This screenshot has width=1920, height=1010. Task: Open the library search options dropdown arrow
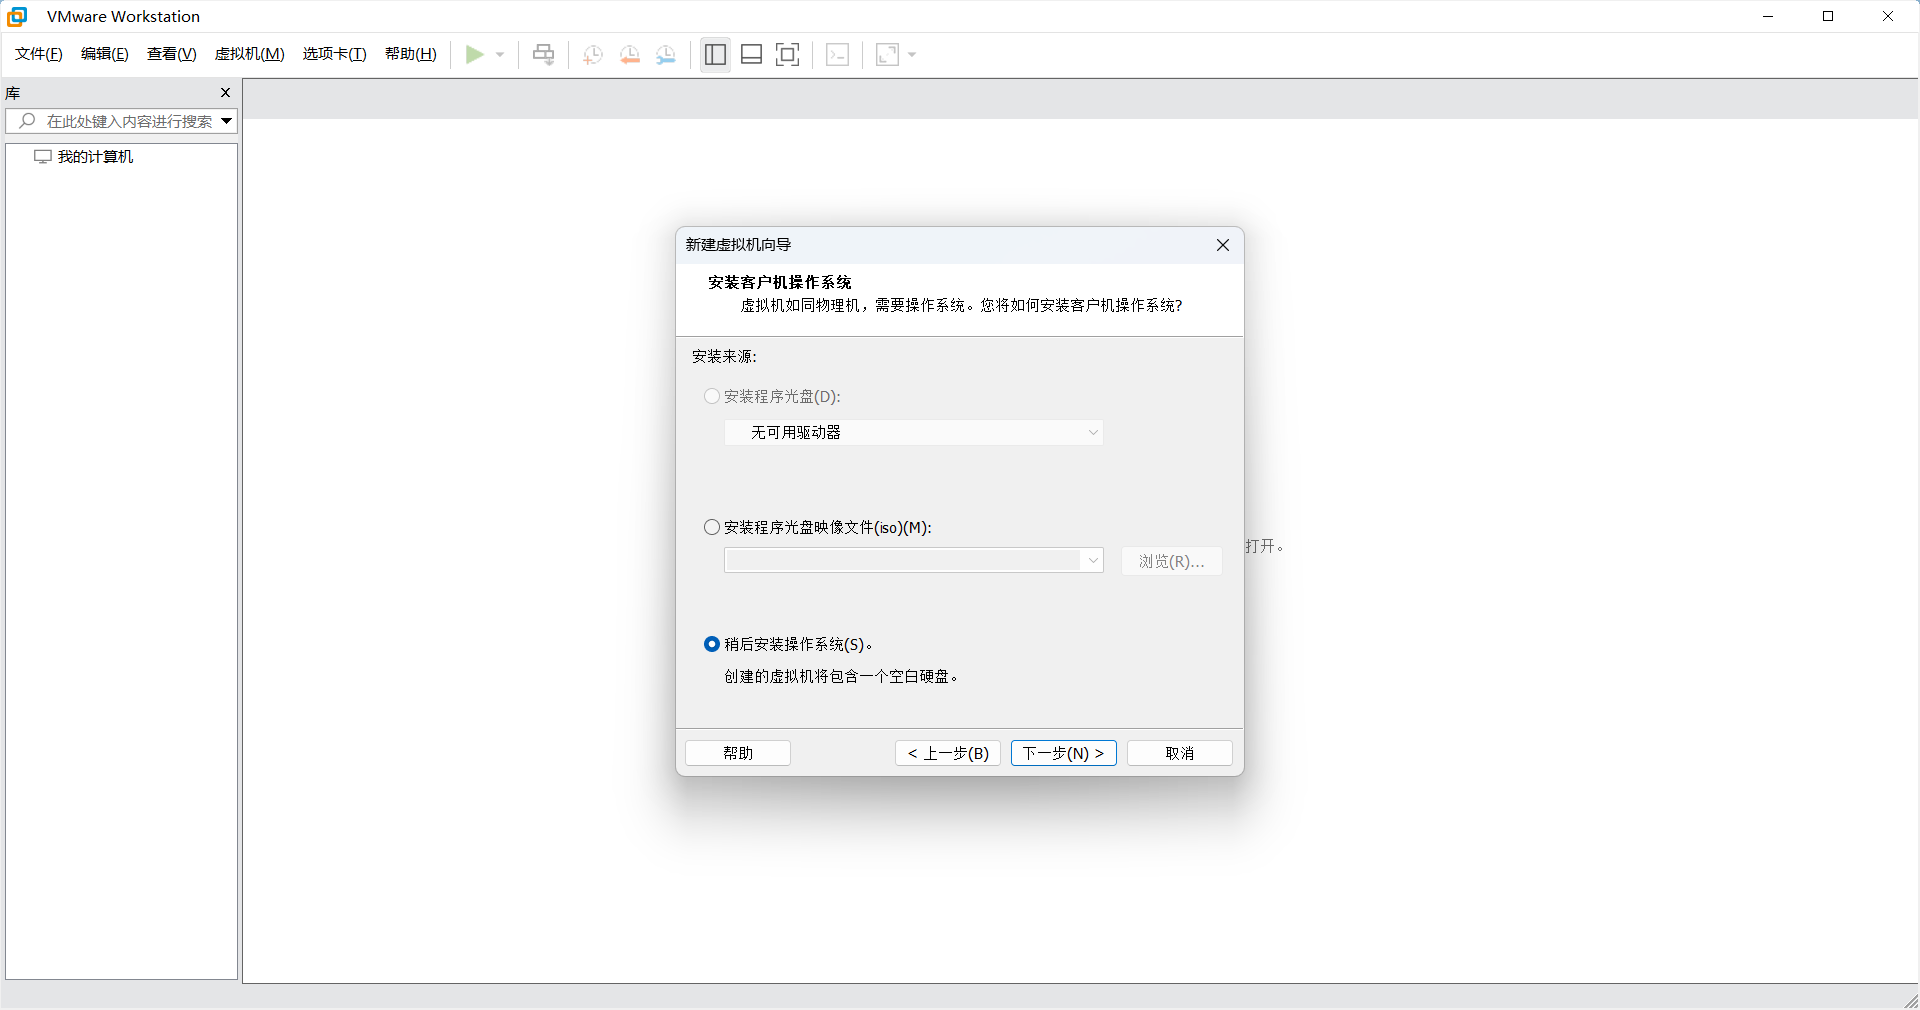tap(227, 121)
